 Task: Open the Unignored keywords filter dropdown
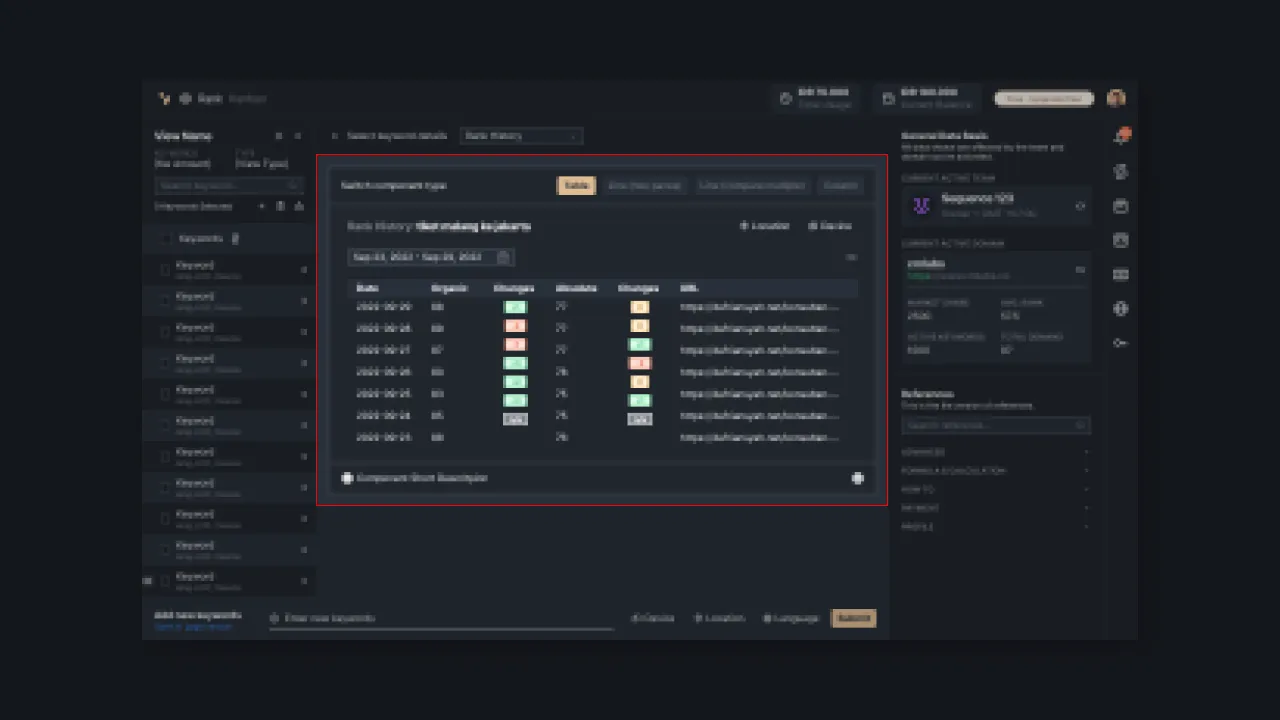point(209,206)
